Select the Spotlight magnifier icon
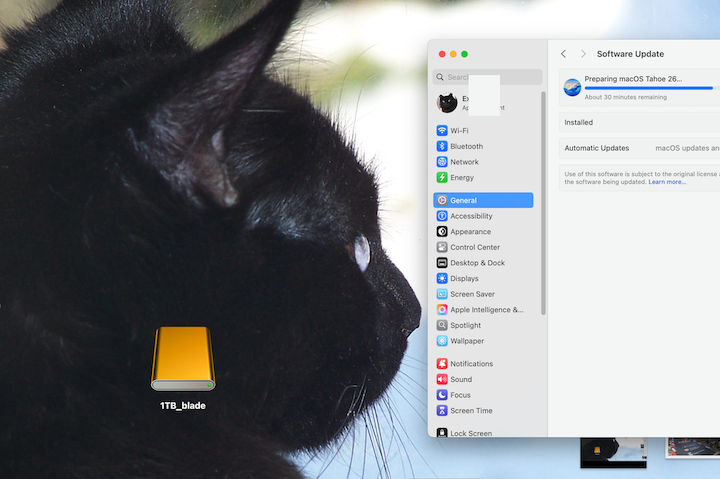720x479 pixels. (442, 325)
